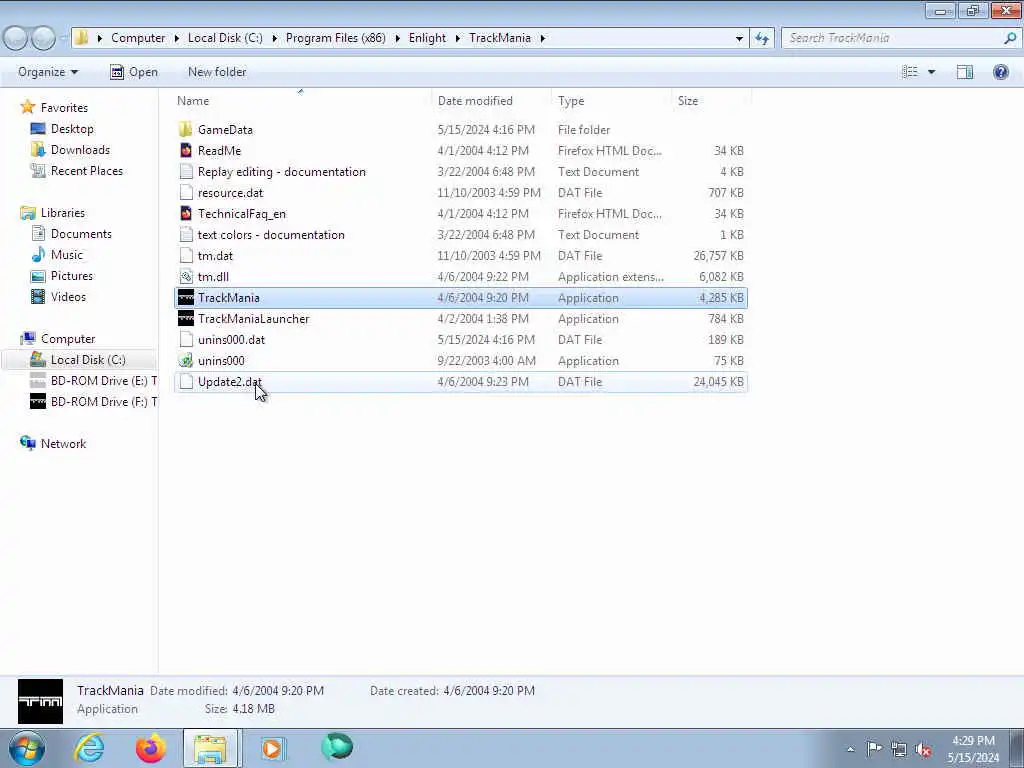The width and height of the screenshot is (1024, 768).
Task: Select BD-ROM Drive (F:) in navigation pane
Action: 93,402
